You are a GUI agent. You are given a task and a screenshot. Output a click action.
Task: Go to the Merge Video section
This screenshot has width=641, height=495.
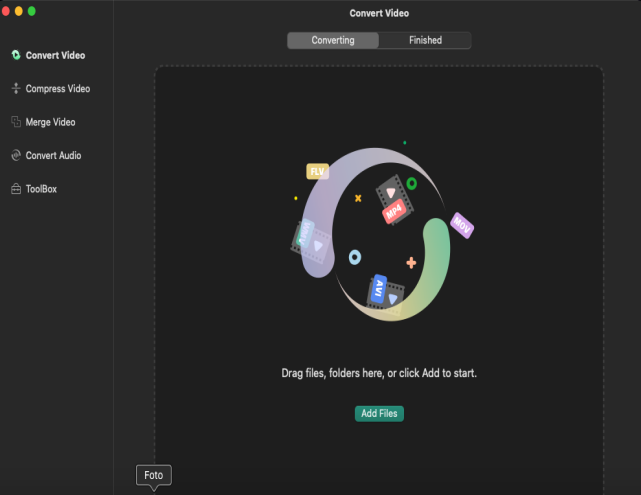[x=50, y=122]
